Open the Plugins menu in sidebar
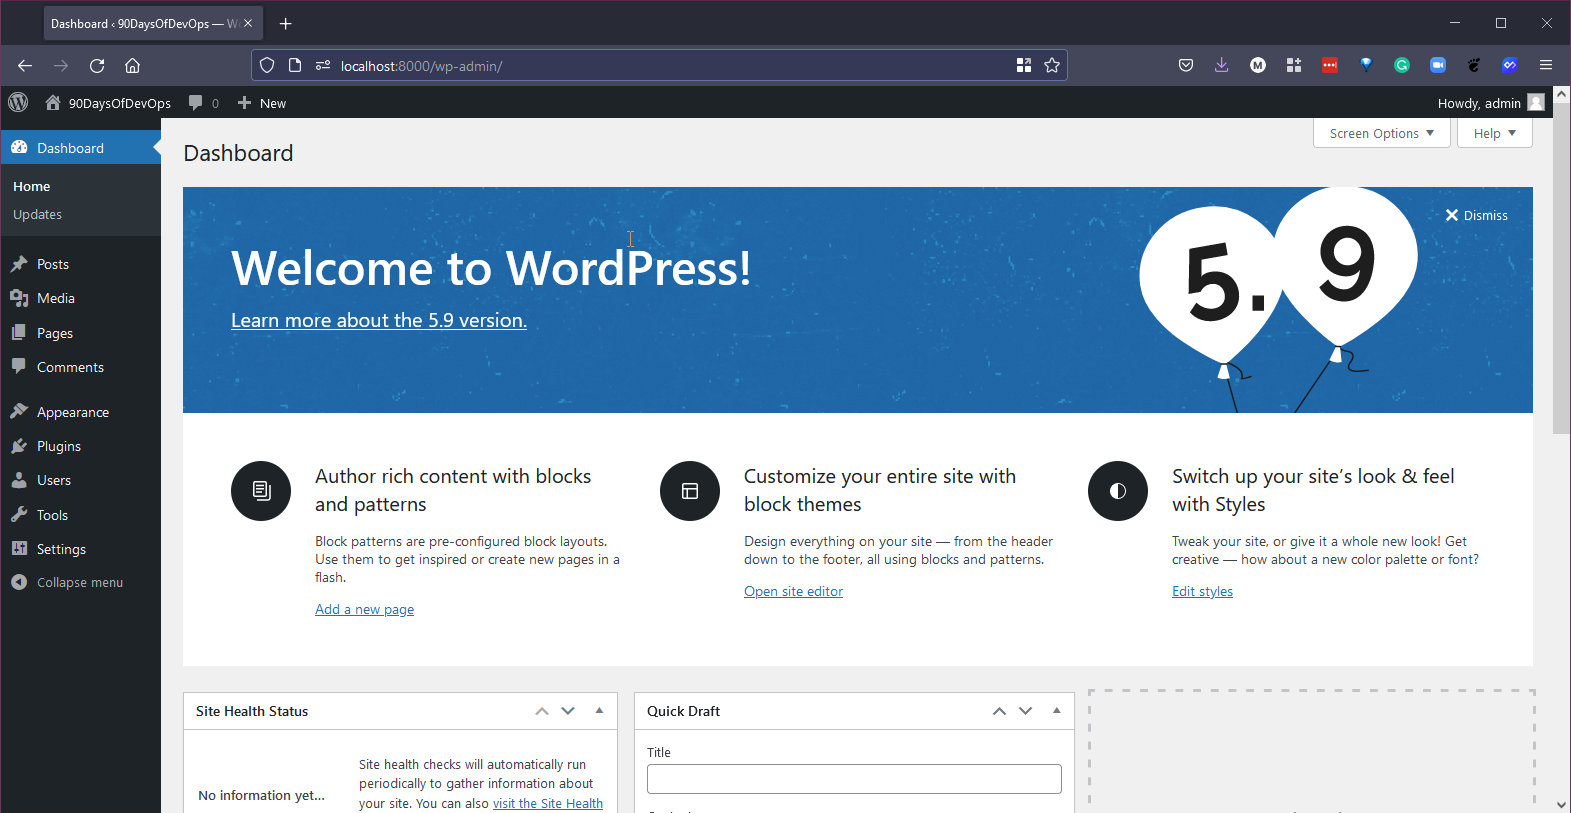This screenshot has width=1571, height=813. pos(59,446)
